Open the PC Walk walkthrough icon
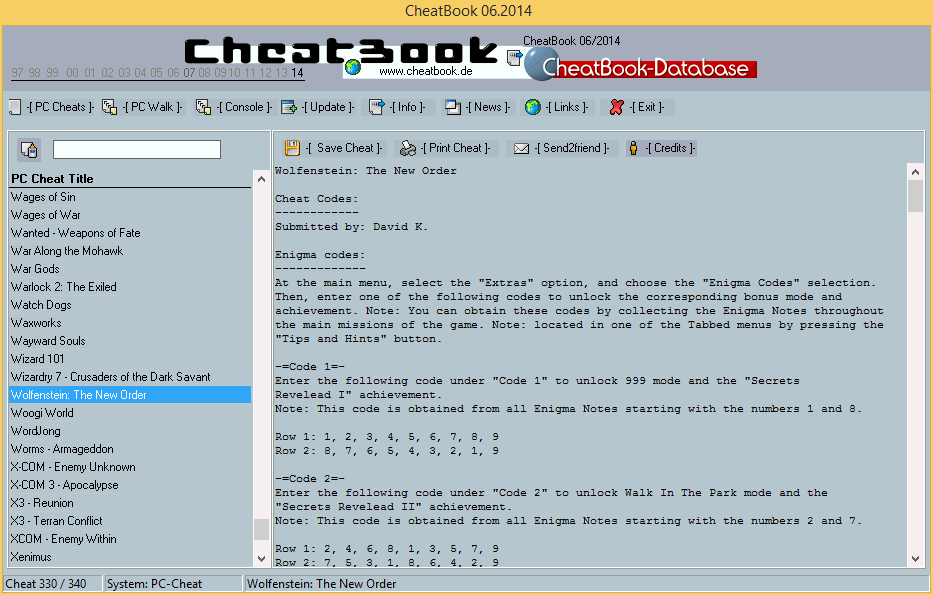This screenshot has height=595, width=933. [x=109, y=107]
